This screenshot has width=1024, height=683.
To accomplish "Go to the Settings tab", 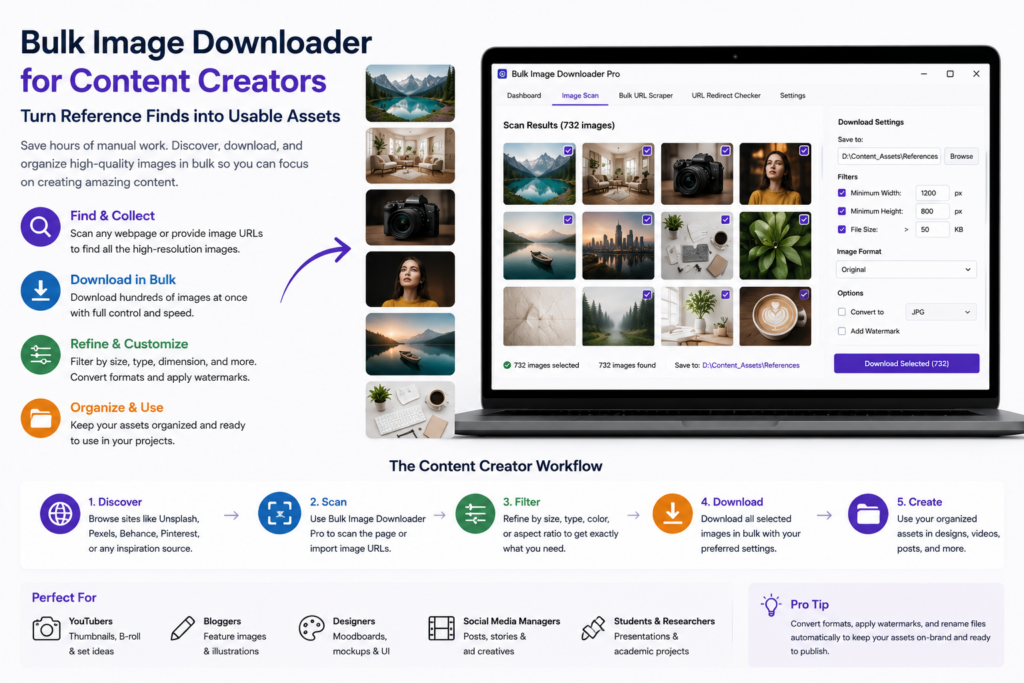I will pos(792,95).
